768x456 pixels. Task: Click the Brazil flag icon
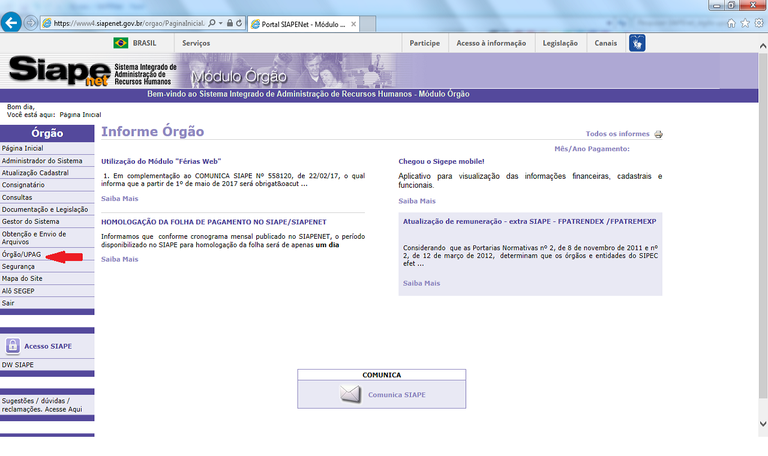point(122,43)
